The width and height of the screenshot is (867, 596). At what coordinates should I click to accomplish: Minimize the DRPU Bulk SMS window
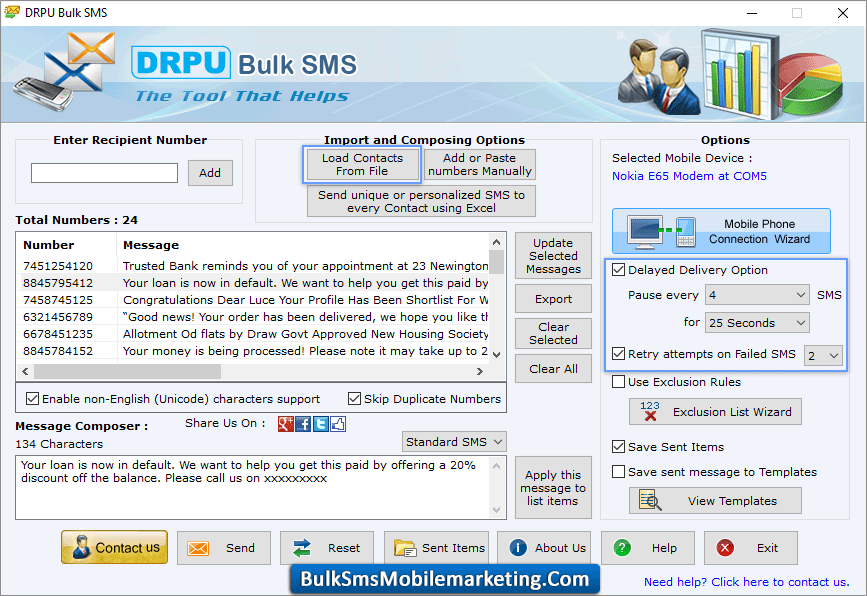pyautogui.click(x=752, y=13)
